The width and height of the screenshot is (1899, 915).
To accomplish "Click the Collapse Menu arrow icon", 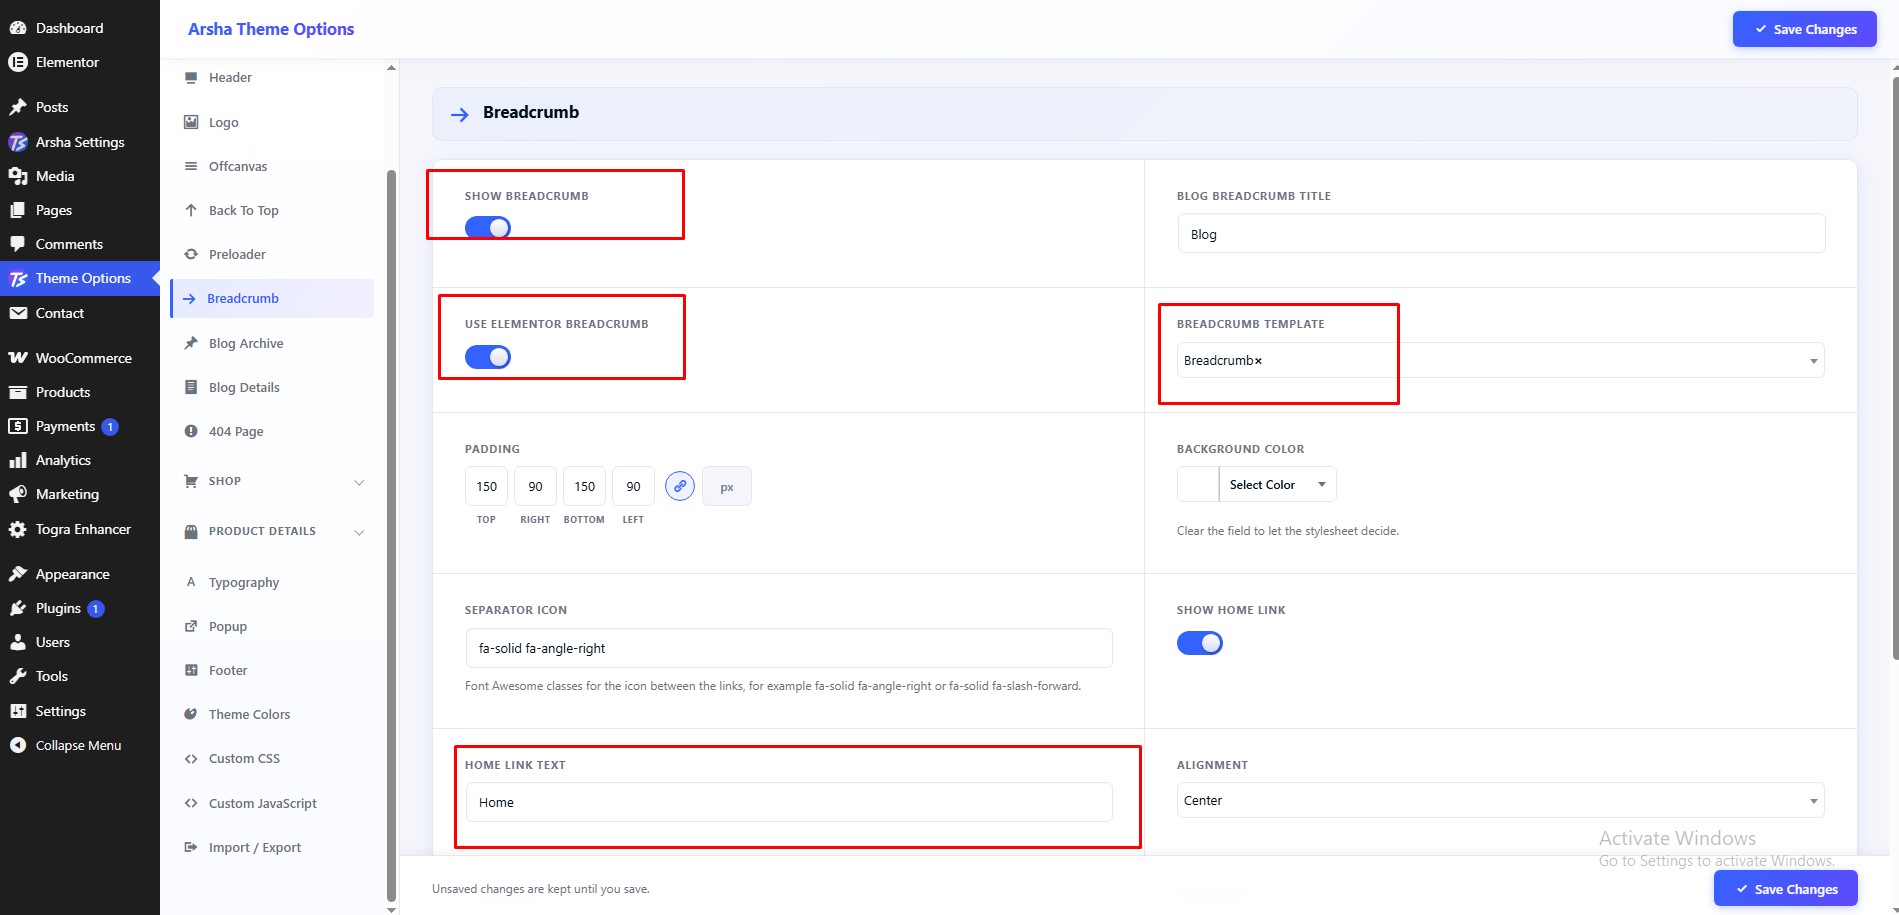I will 17,745.
